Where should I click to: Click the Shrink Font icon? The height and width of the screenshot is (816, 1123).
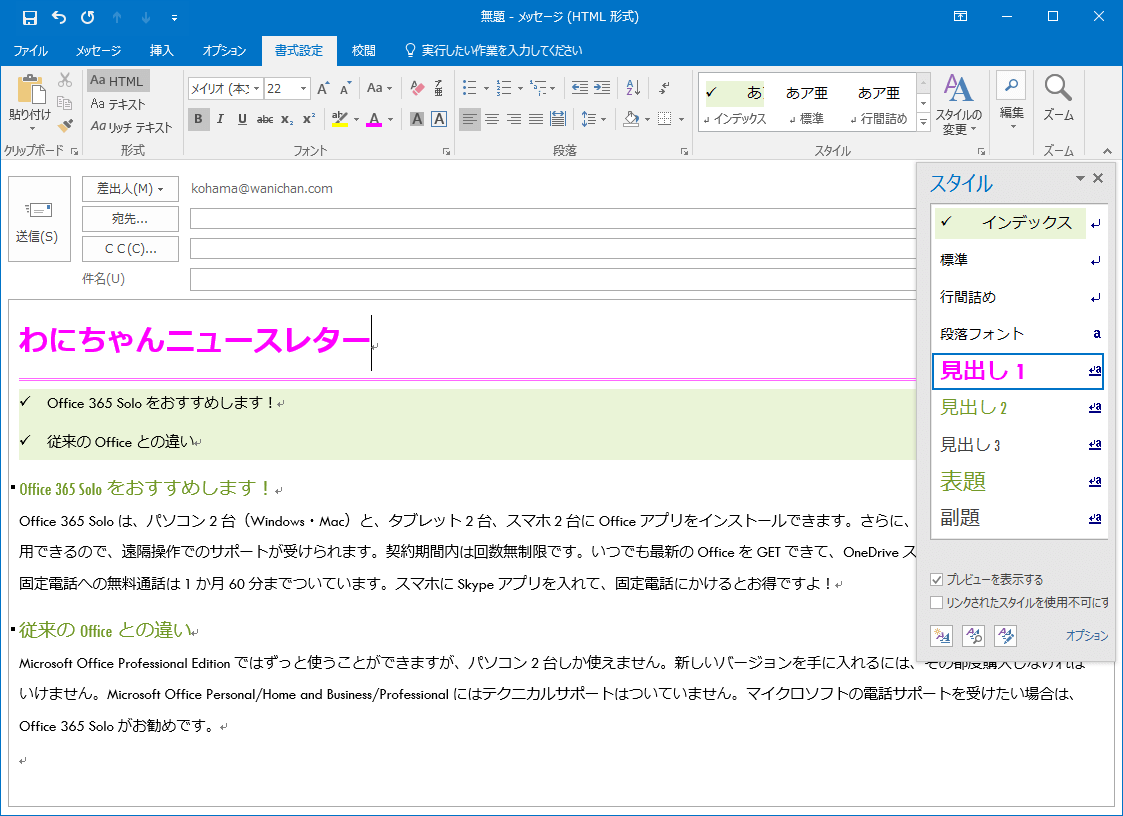tap(346, 88)
